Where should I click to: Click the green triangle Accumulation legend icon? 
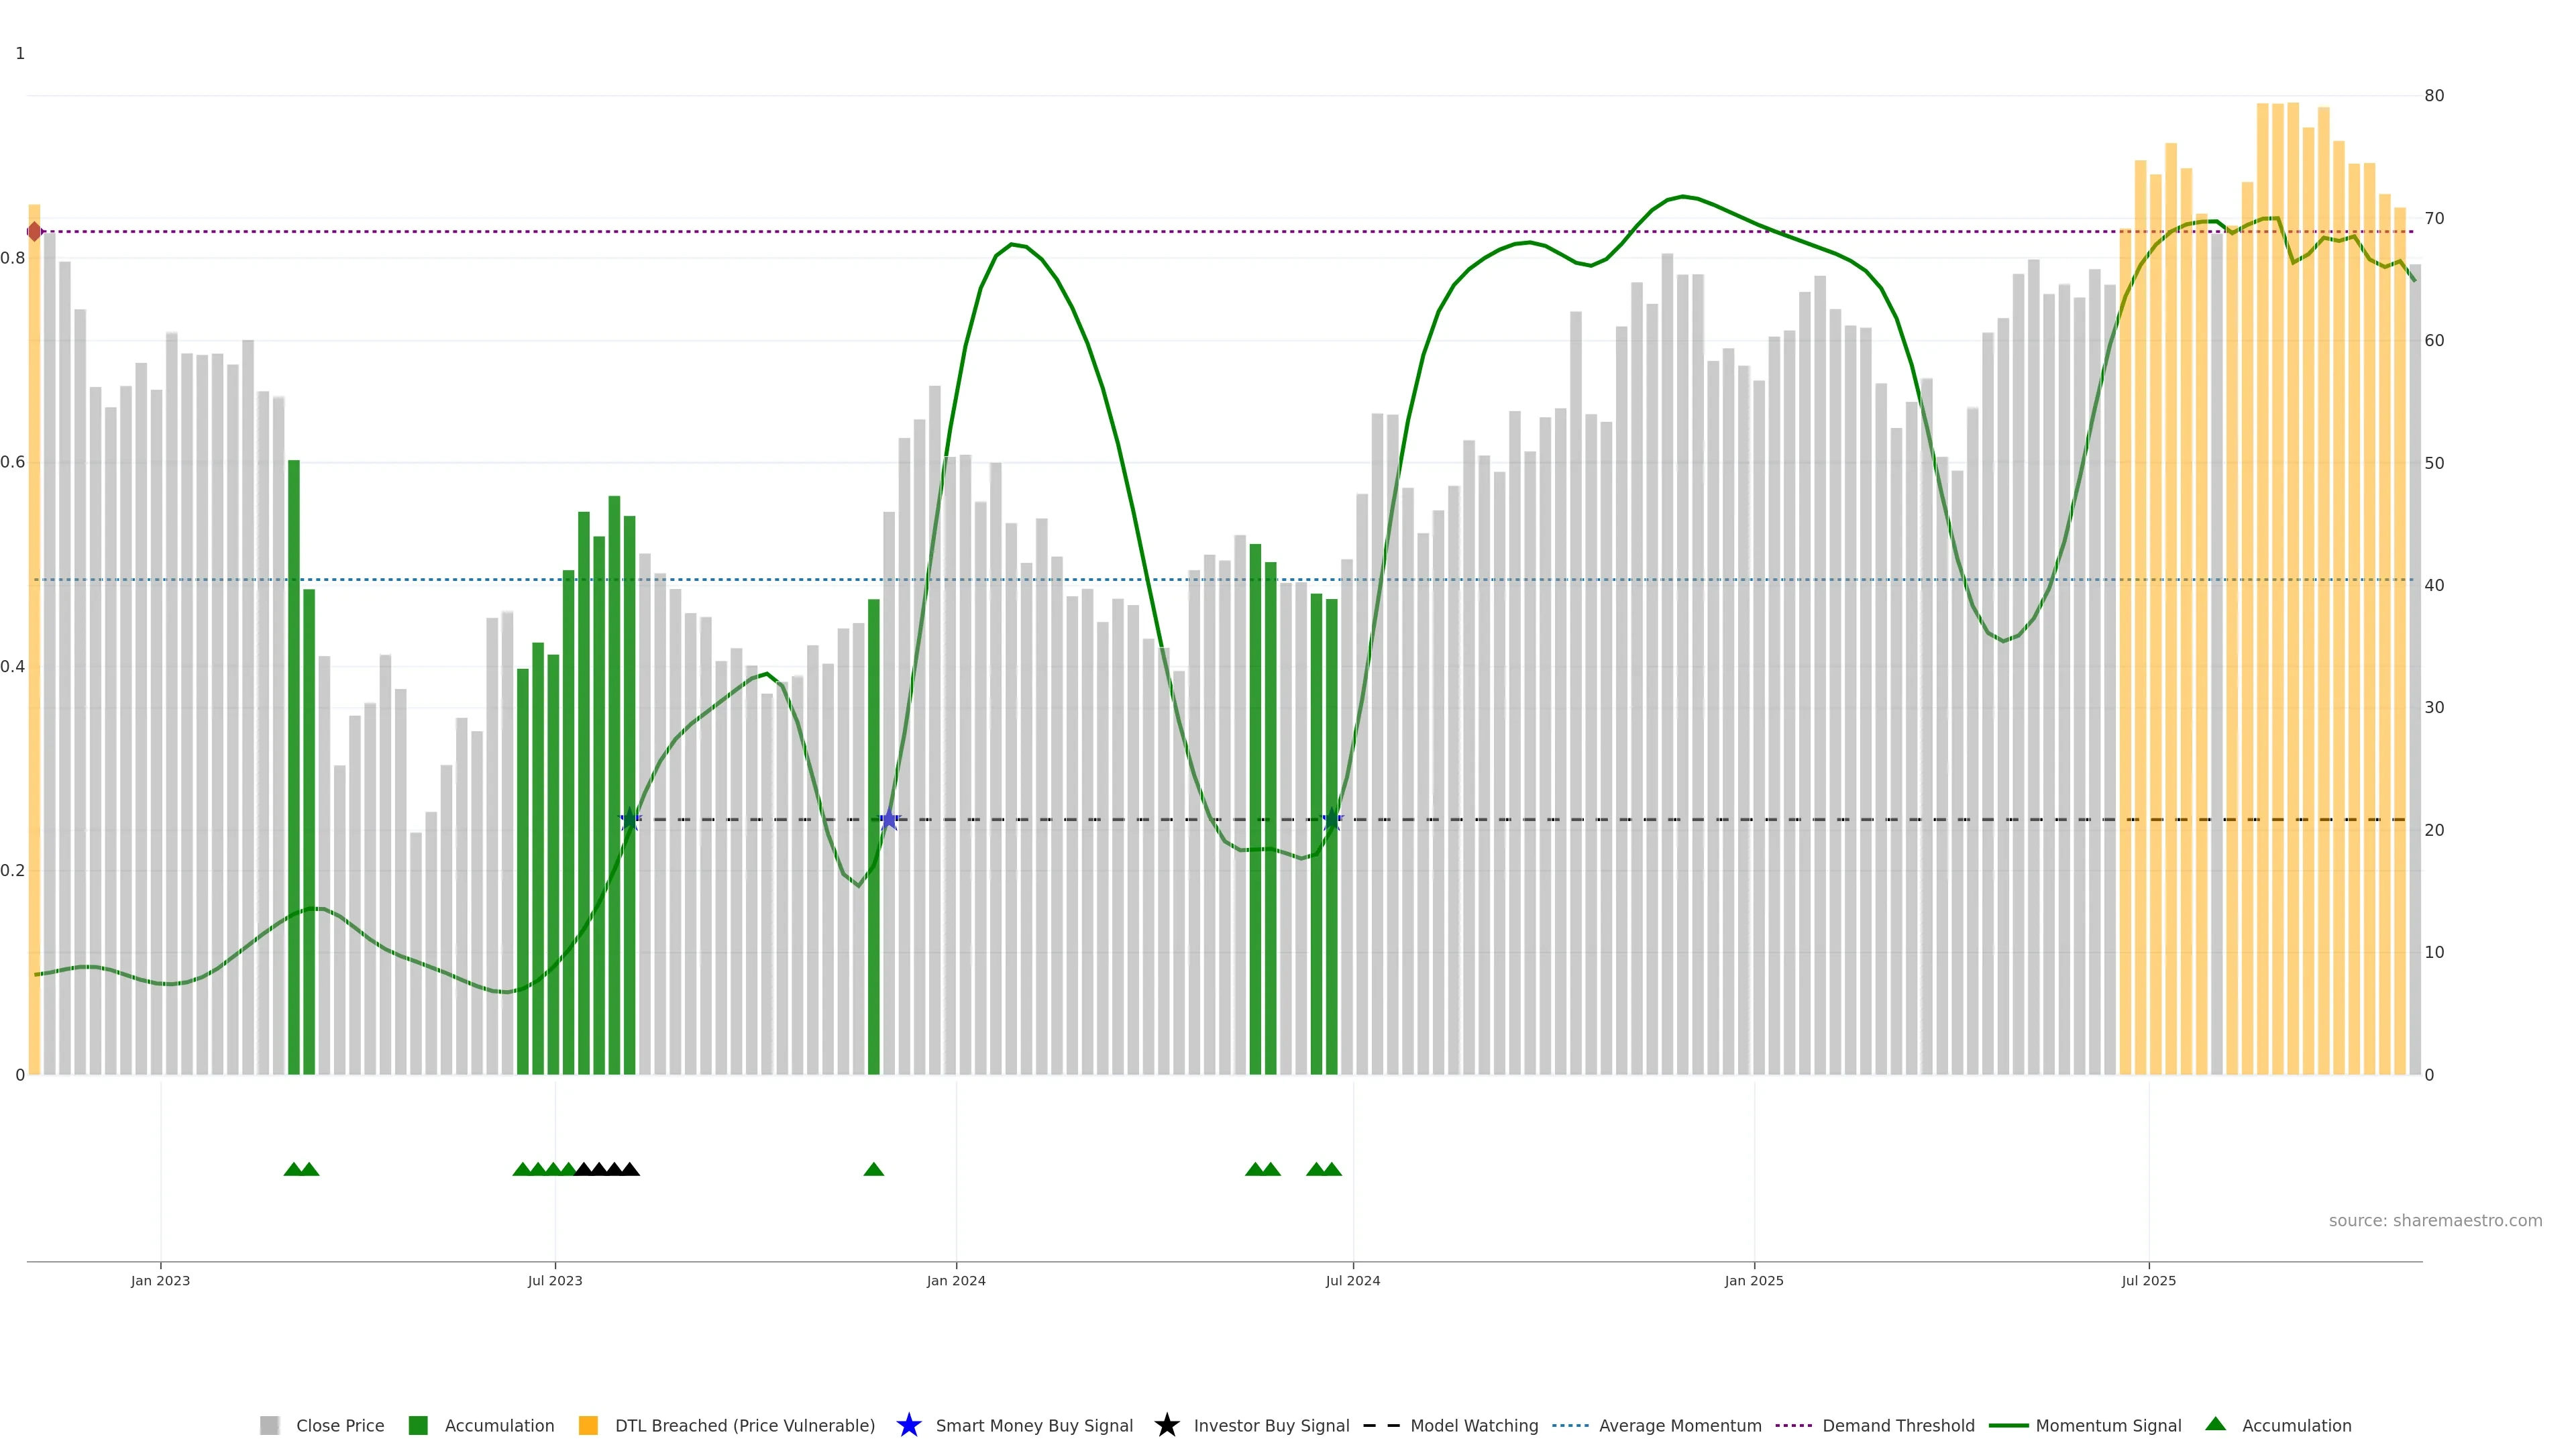2215,1424
